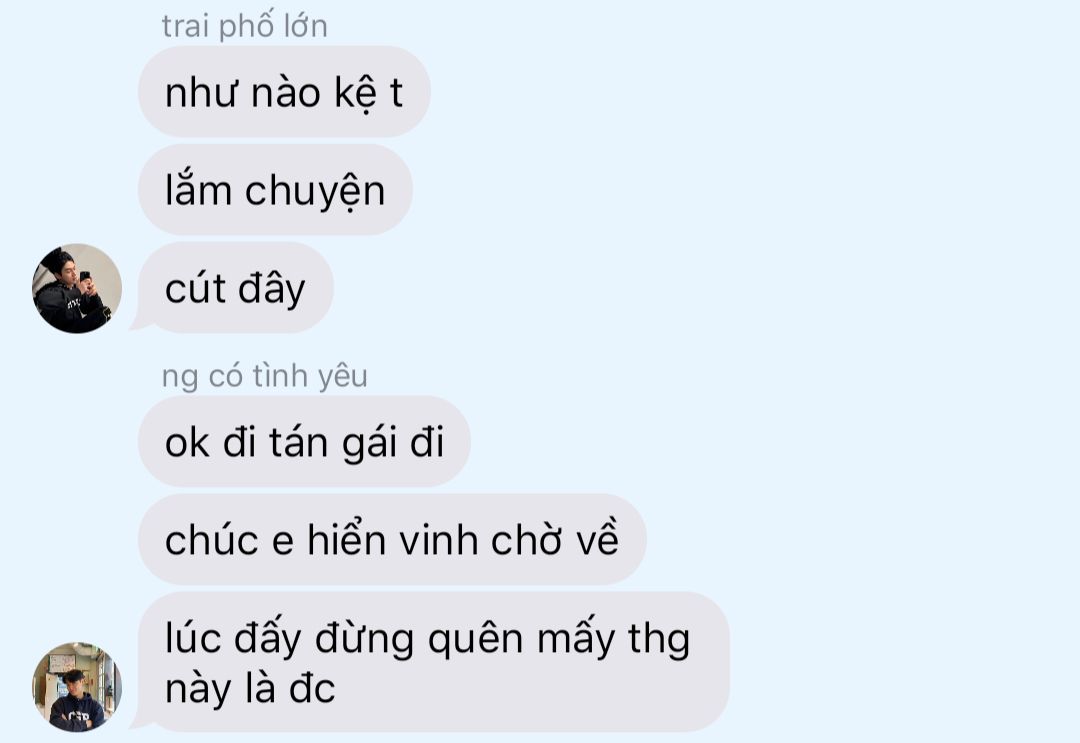1080x743 pixels.
Task: Select 'chúc e hiển vinh chờ về' message
Action: tap(392, 539)
